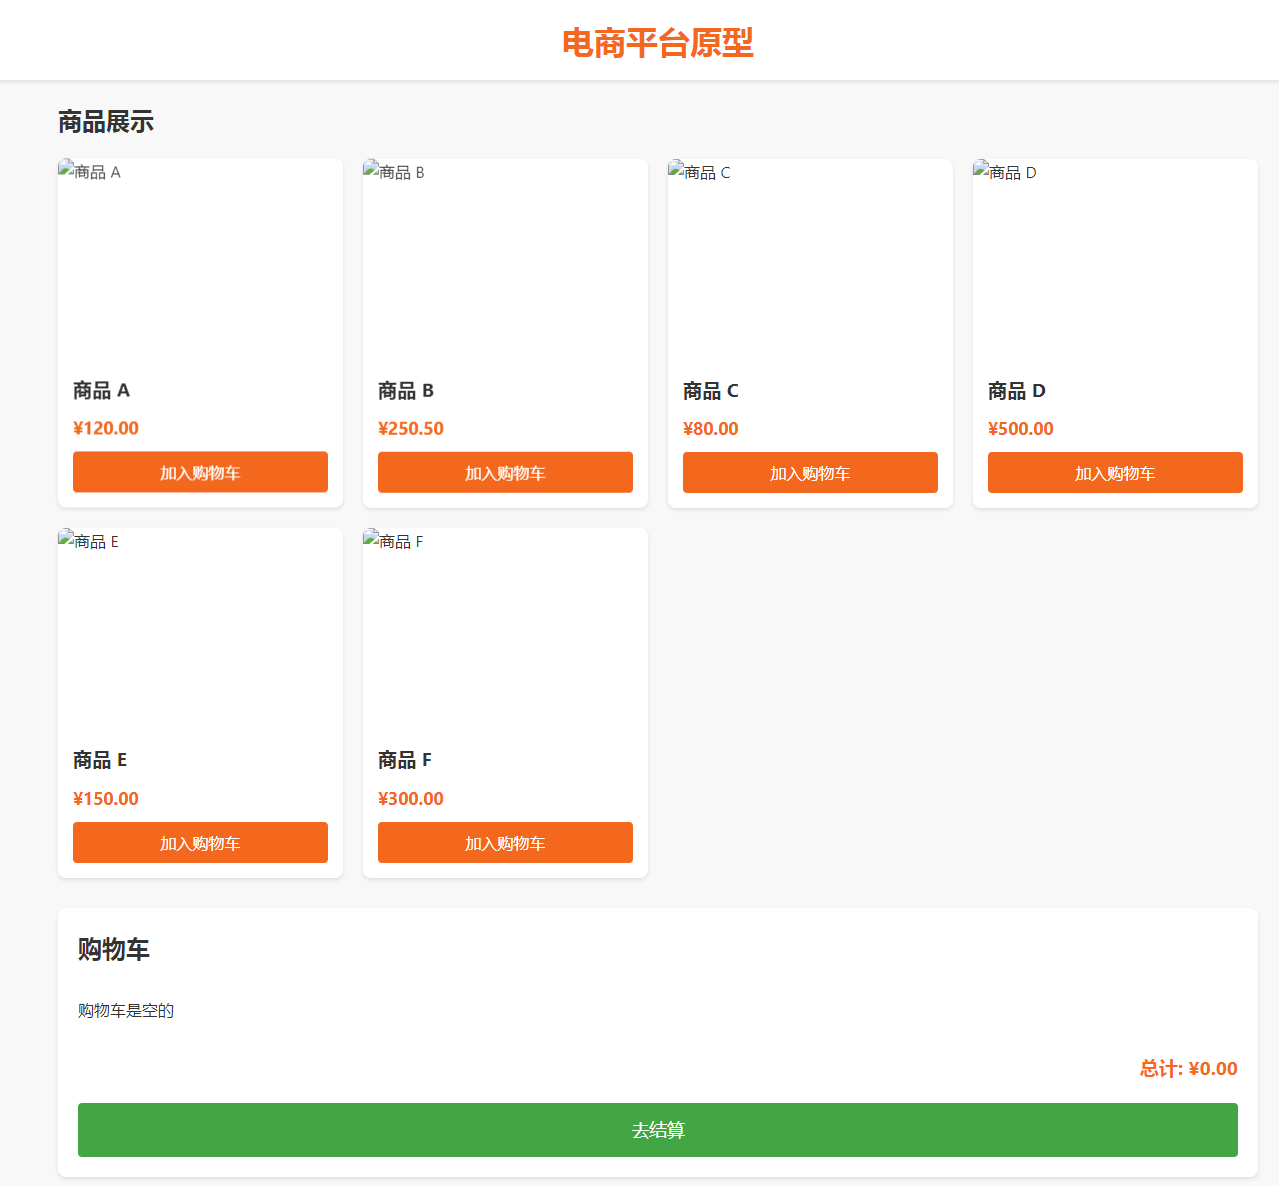Open the 商品 F broken image thumbnail
The image size is (1279, 1186).
pos(505,629)
